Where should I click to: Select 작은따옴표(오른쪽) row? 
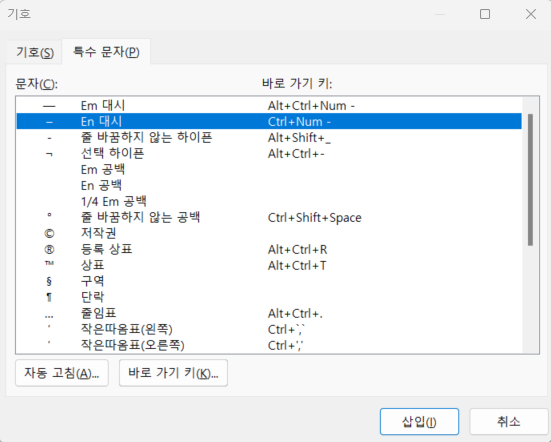pyautogui.click(x=269, y=345)
